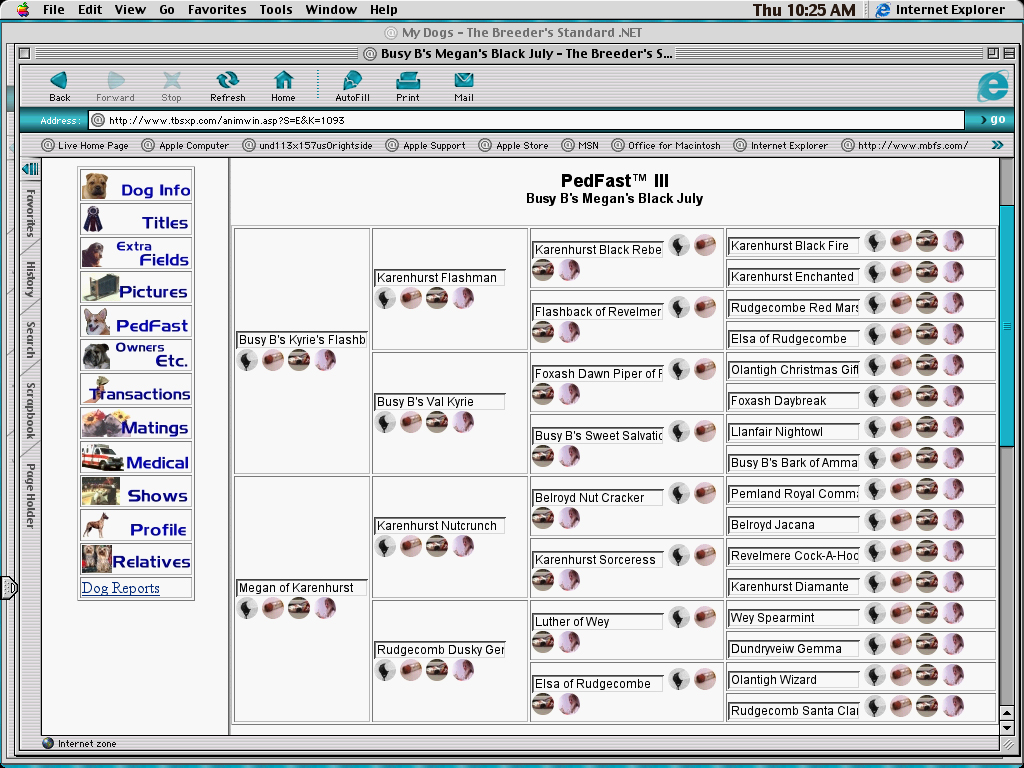The width and height of the screenshot is (1024, 768).
Task: Click the Dog Reports link
Action: [x=120, y=588]
